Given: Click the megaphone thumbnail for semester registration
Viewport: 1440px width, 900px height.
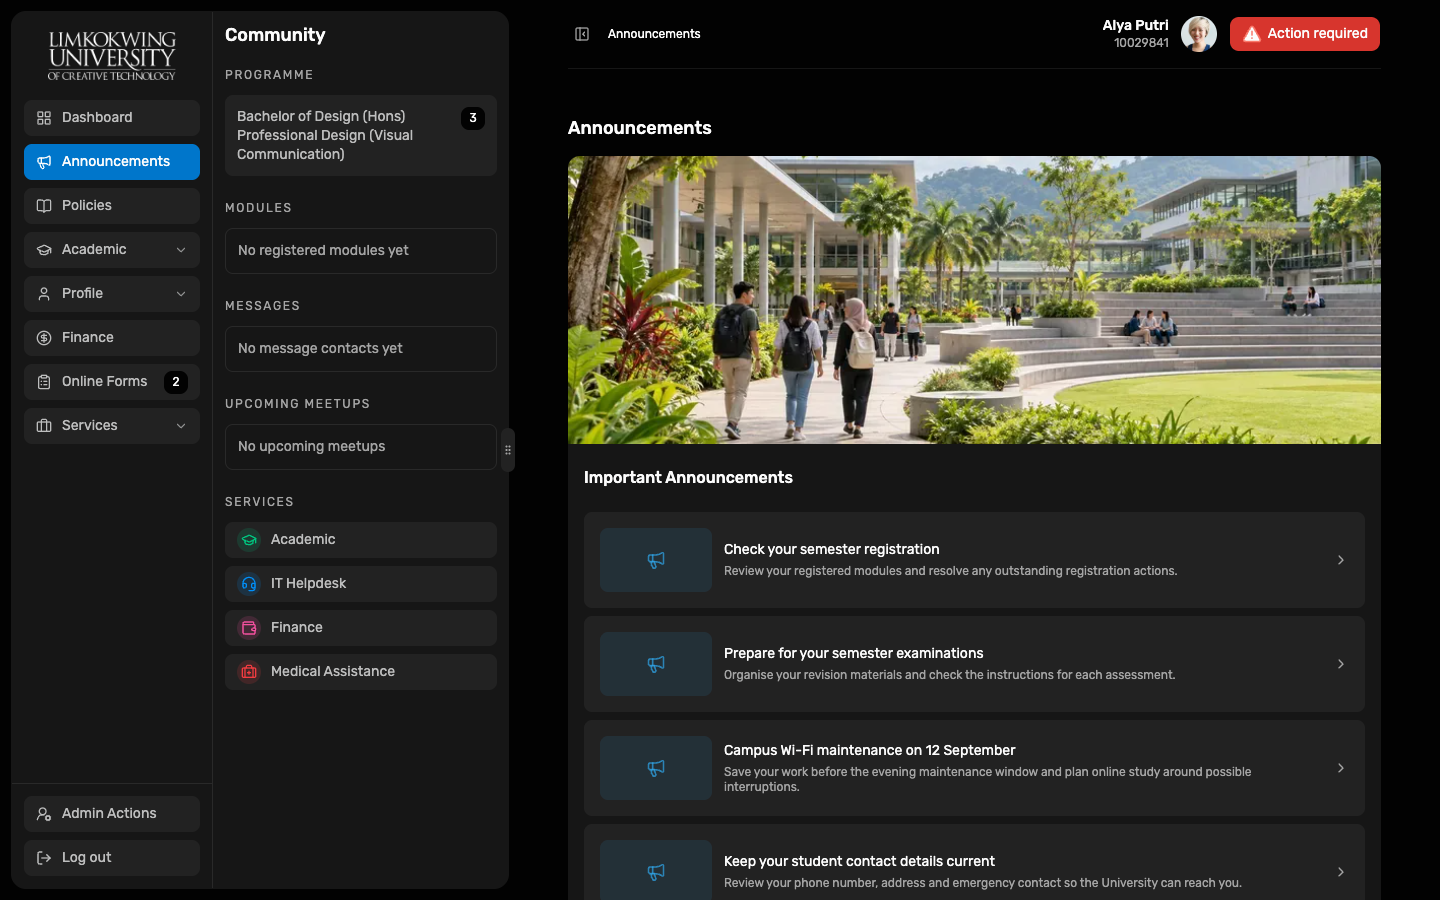Looking at the screenshot, I should (656, 560).
